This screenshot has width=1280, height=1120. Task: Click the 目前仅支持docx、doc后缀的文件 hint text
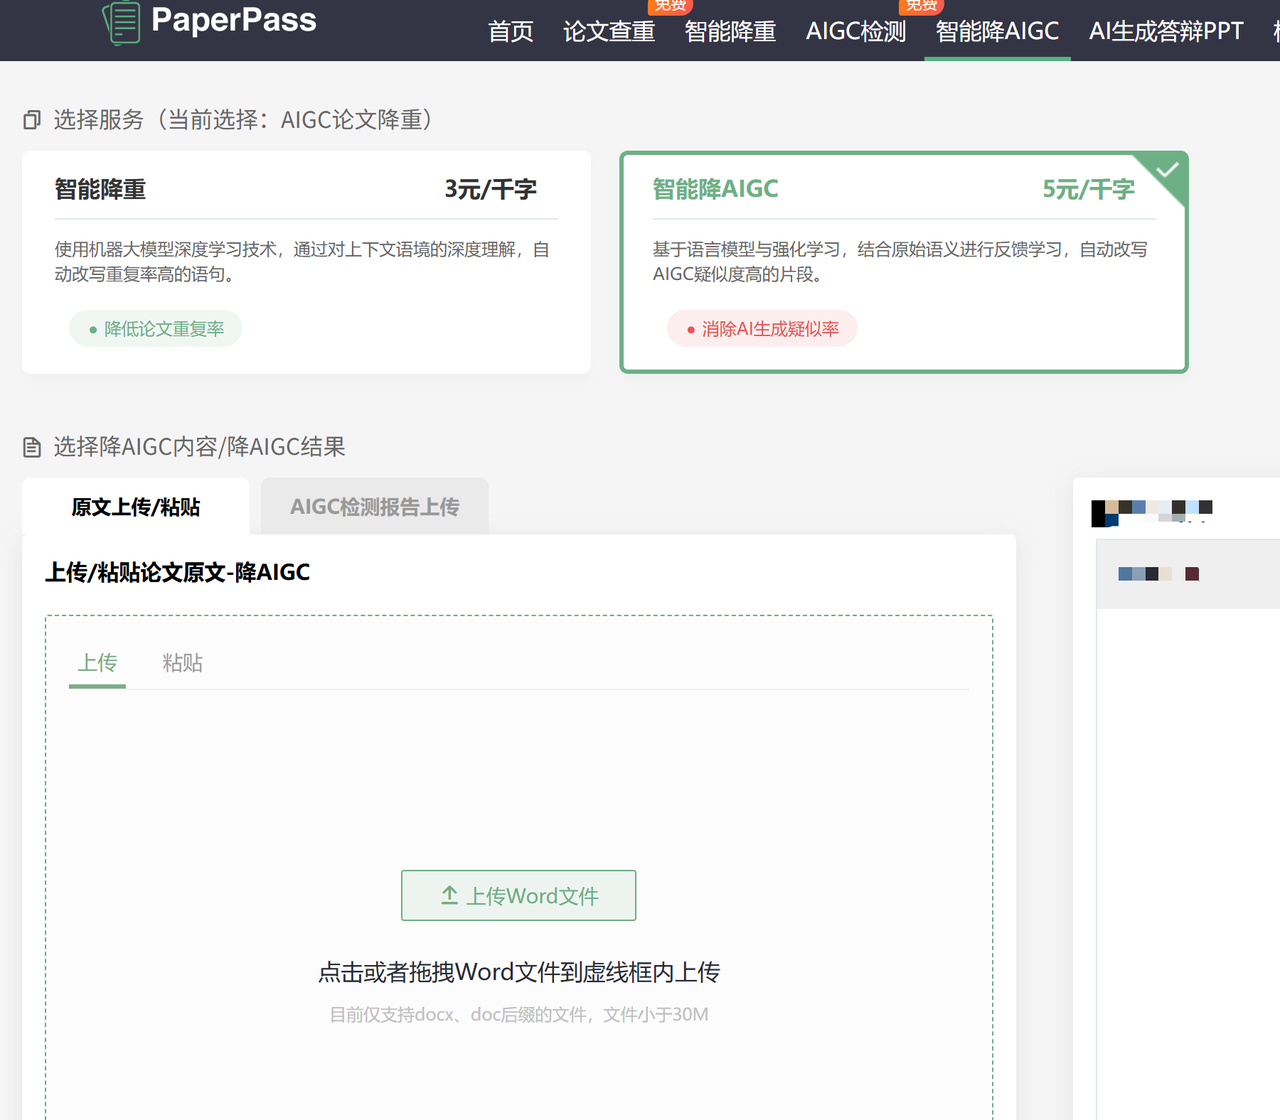pos(519,1014)
